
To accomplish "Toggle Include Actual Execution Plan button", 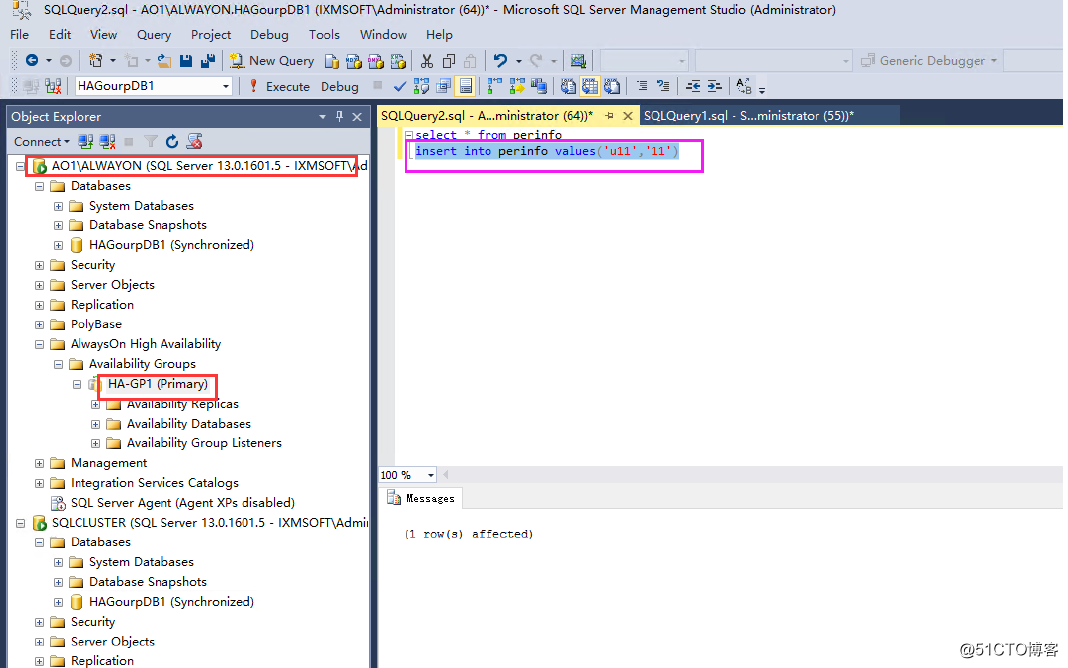I will tap(495, 86).
